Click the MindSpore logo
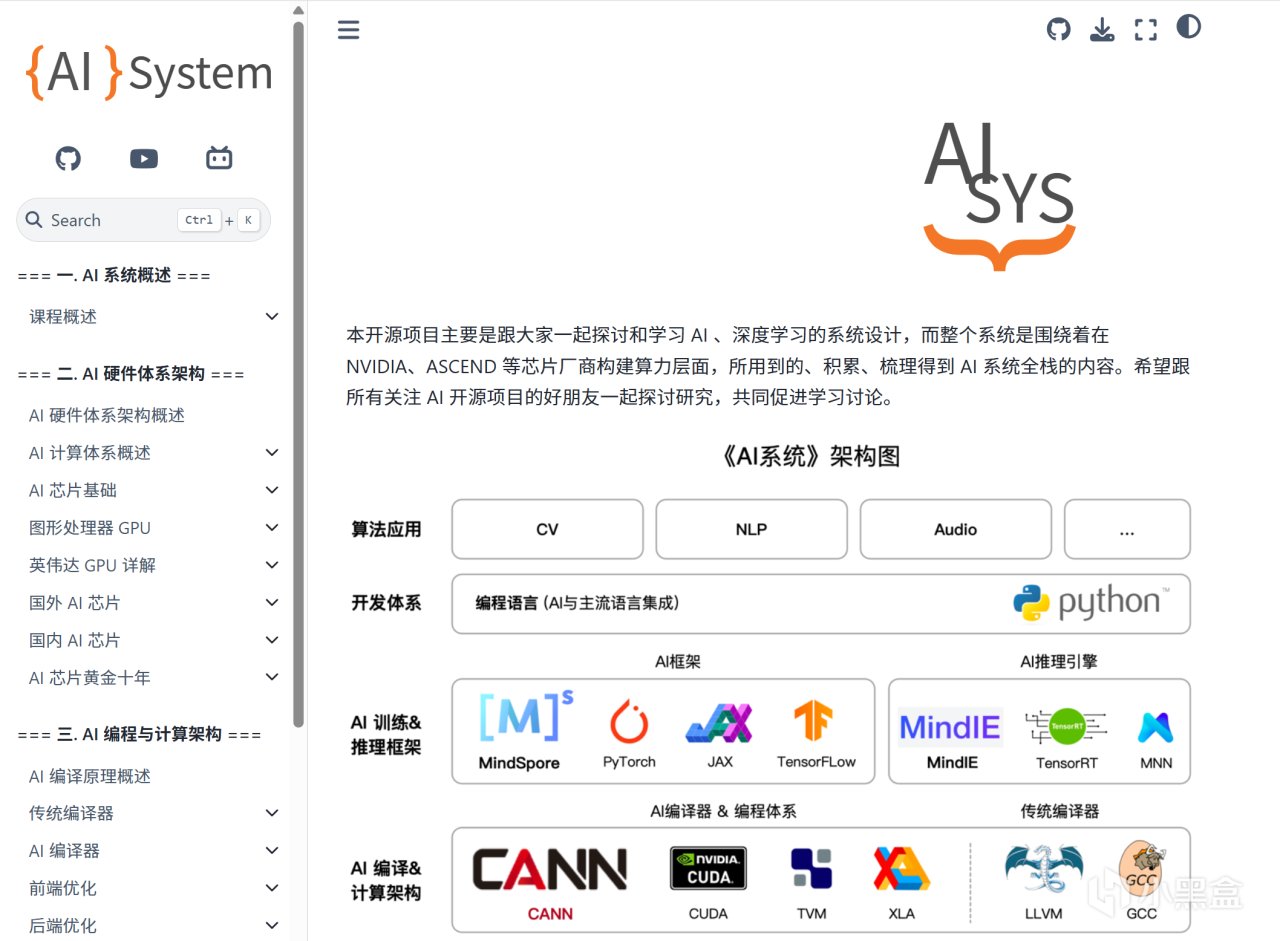Viewport: 1280px width, 941px height. 526,718
